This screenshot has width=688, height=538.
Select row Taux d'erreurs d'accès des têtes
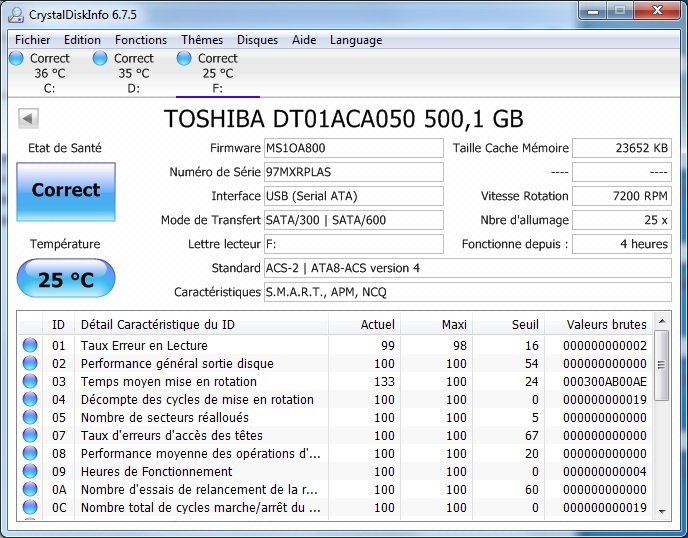click(x=335, y=435)
